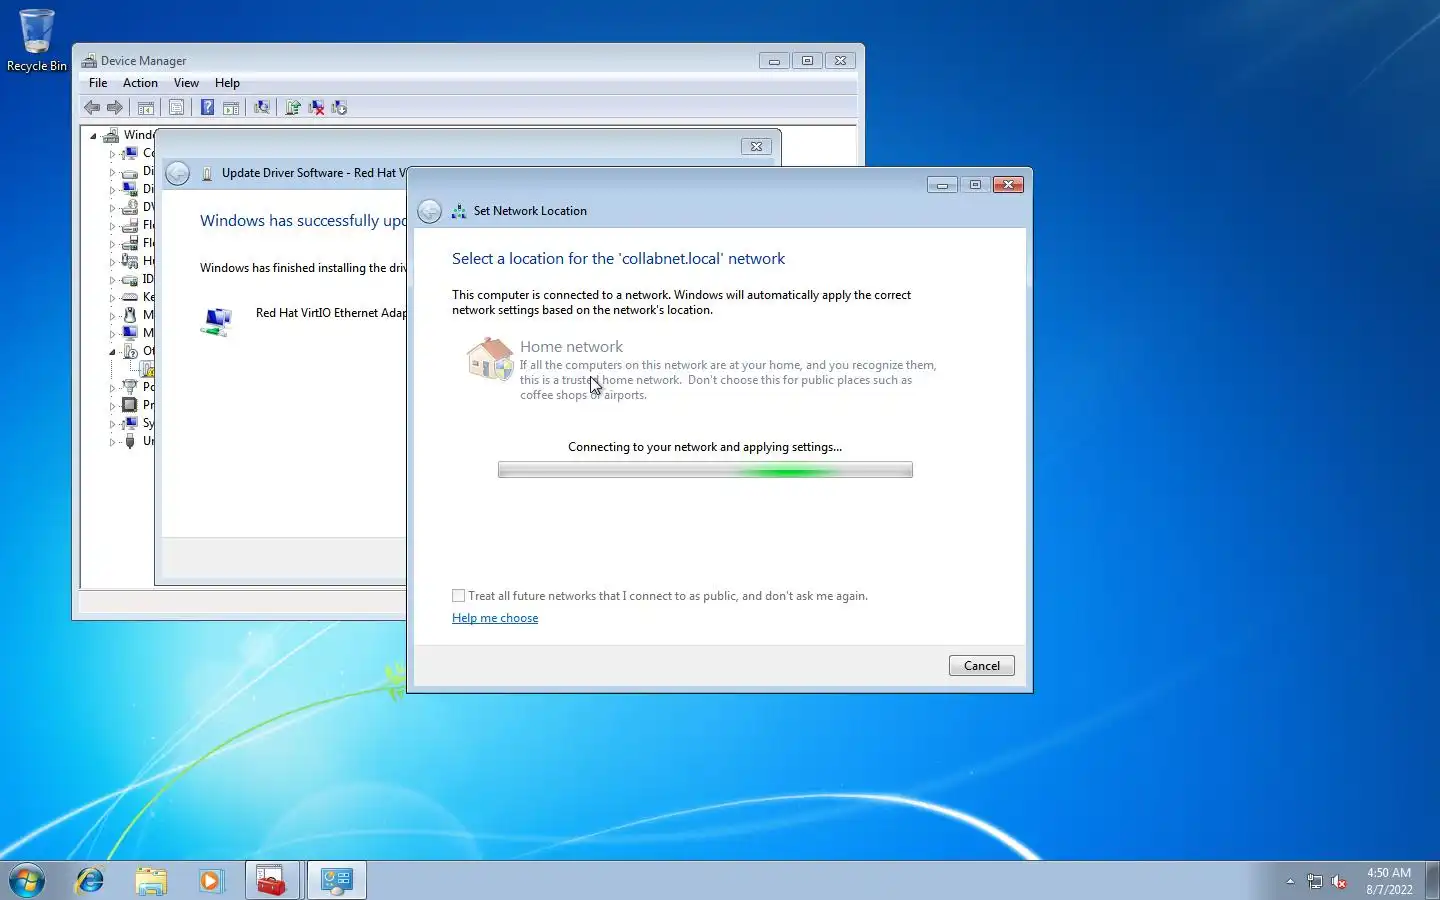Image resolution: width=1440 pixels, height=900 pixels.
Task: Click the Update Driver Software toolbar icon
Action: pos(293,107)
